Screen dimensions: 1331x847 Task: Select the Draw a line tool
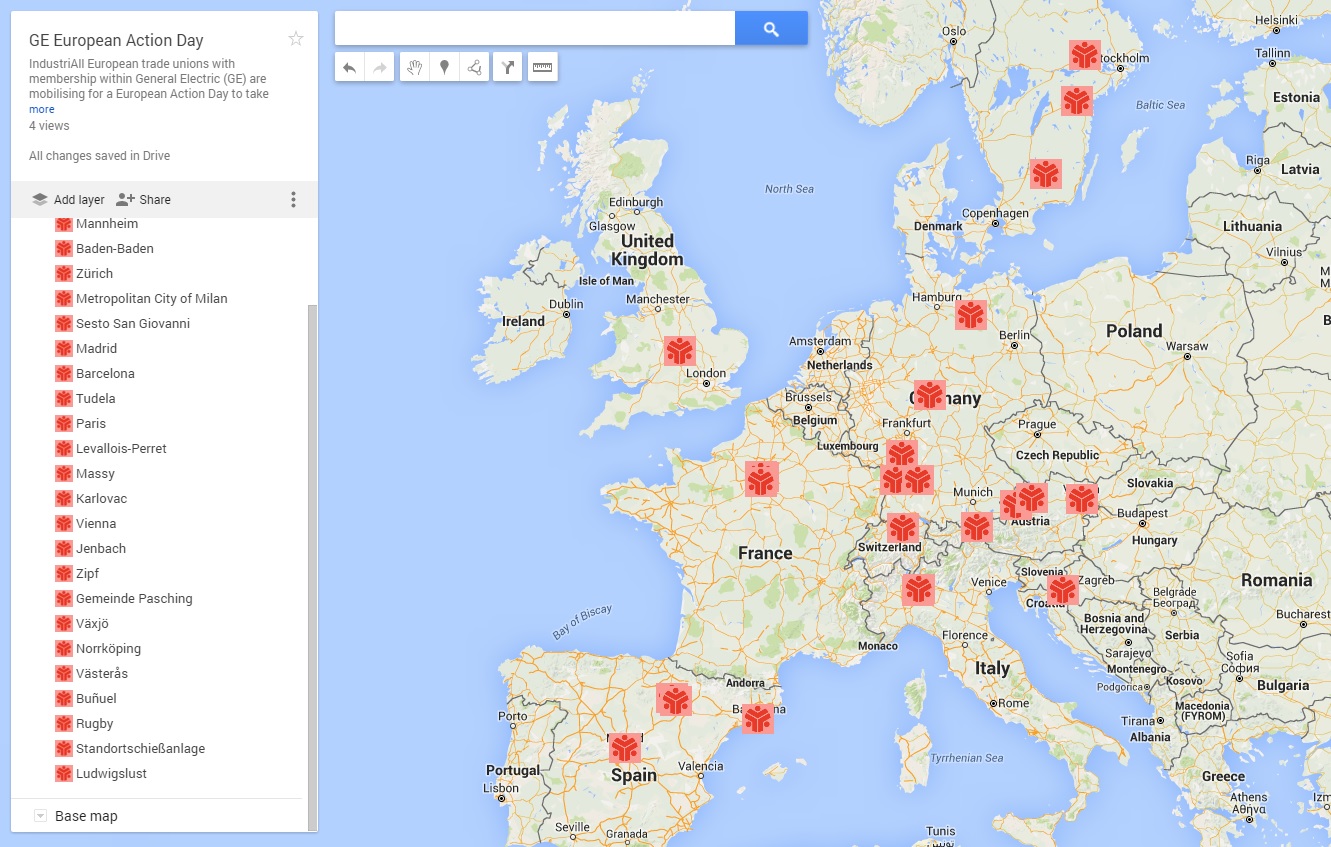click(x=472, y=67)
